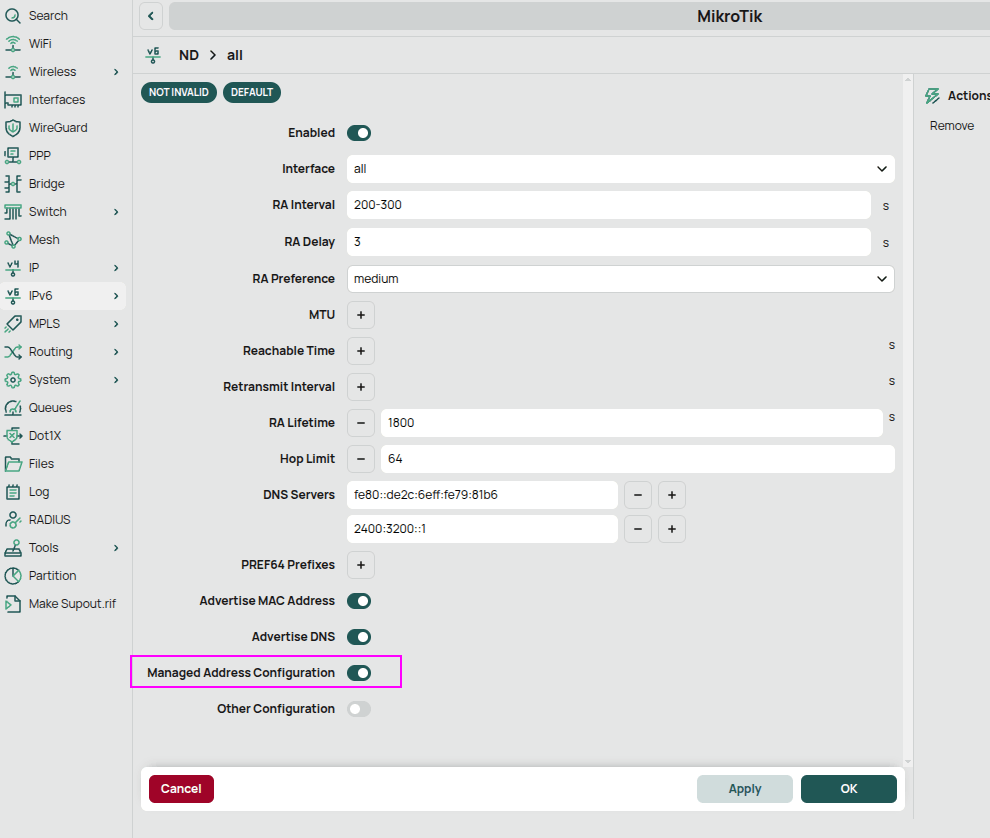The height and width of the screenshot is (838, 990).
Task: Click the Apply button
Action: (744, 789)
